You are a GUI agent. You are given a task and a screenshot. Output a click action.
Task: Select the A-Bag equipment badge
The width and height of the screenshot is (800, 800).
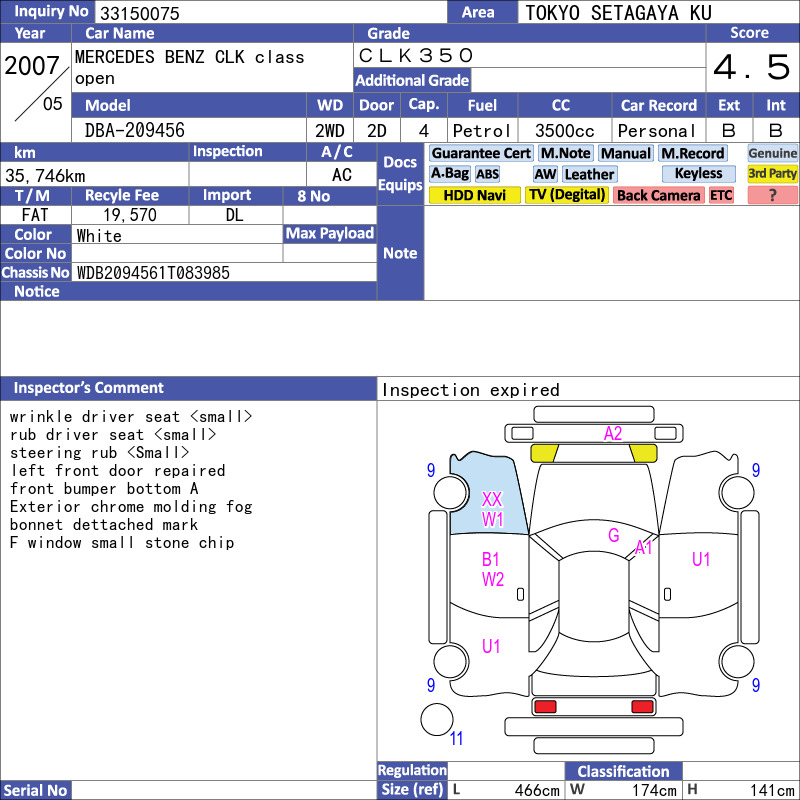point(449,174)
